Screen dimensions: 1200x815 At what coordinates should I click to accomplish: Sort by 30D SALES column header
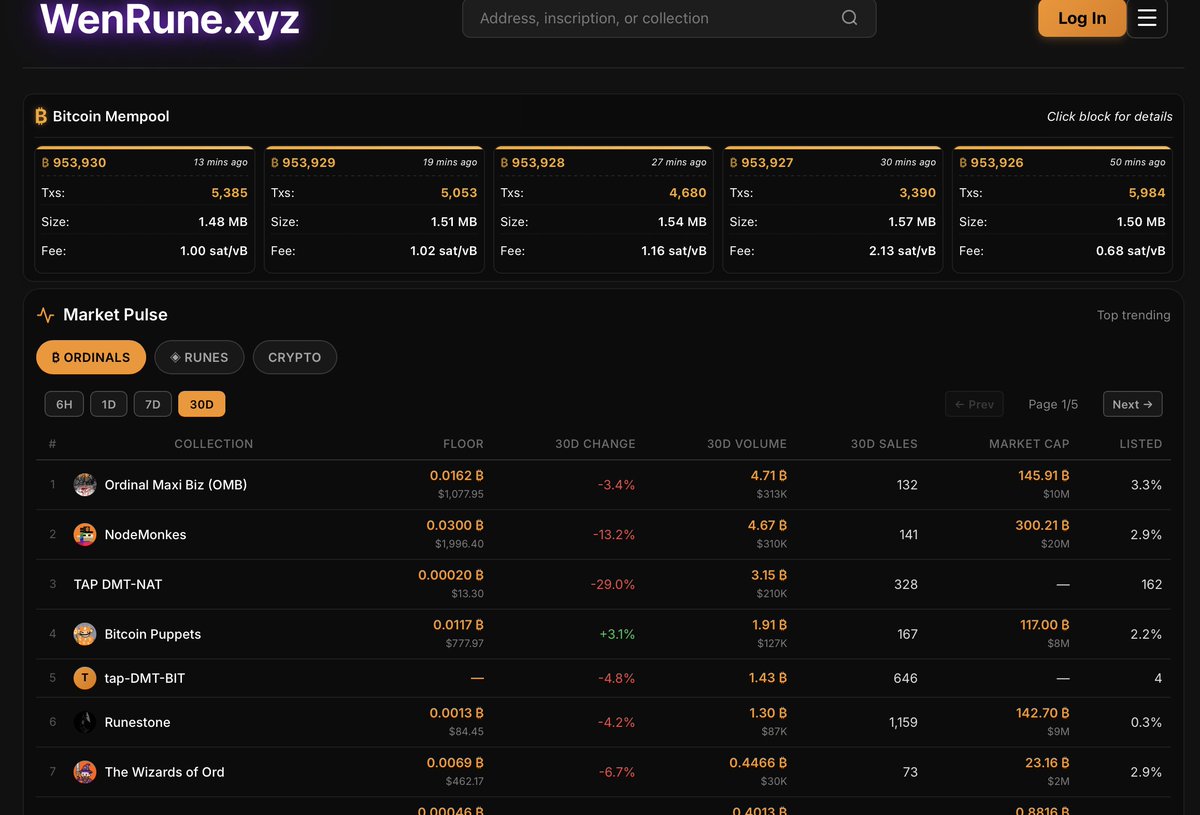tap(884, 444)
